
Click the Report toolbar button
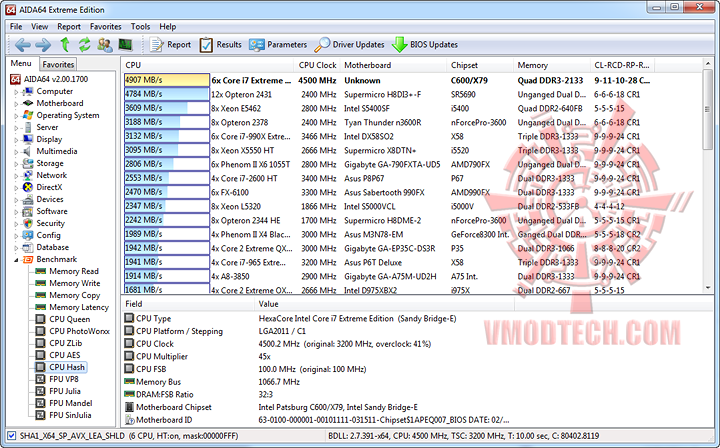pyautogui.click(x=170, y=45)
